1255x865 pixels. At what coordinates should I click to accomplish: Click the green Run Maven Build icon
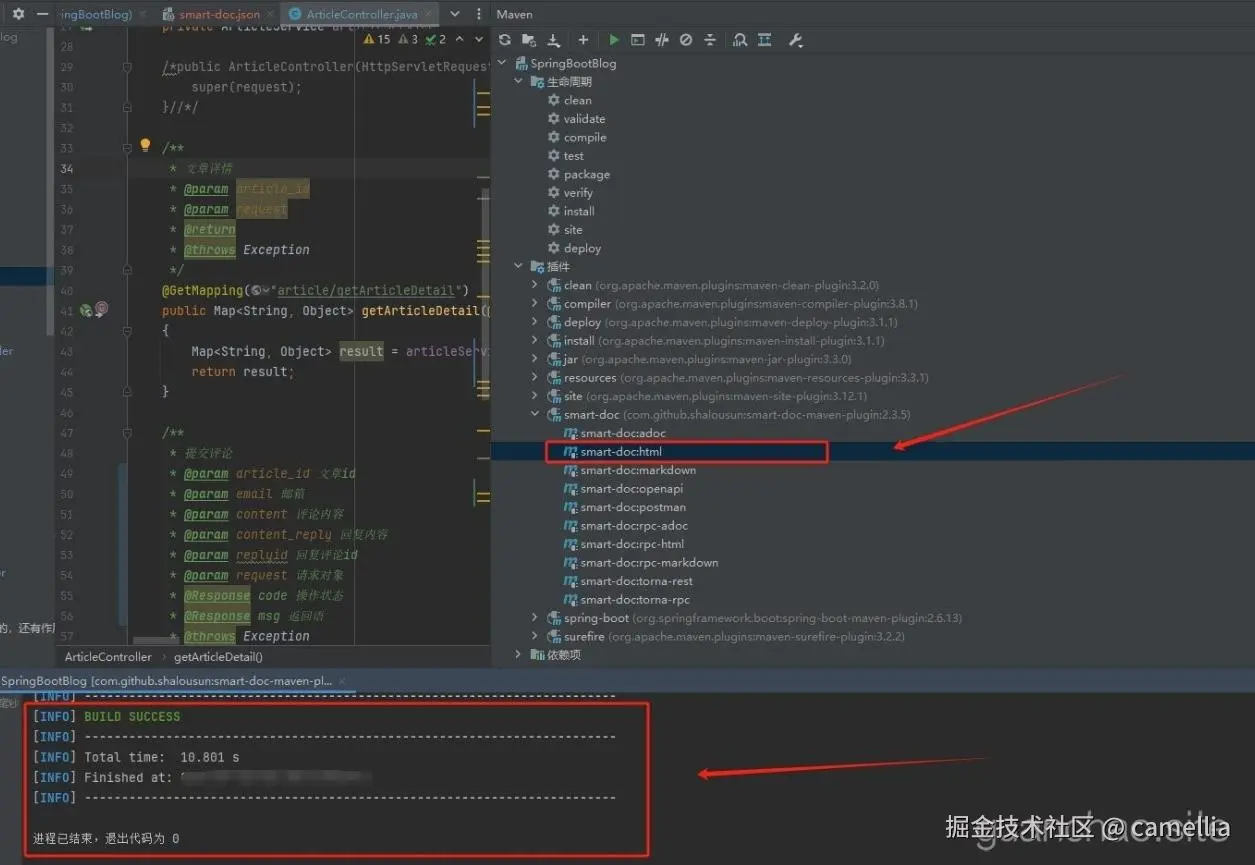point(613,40)
